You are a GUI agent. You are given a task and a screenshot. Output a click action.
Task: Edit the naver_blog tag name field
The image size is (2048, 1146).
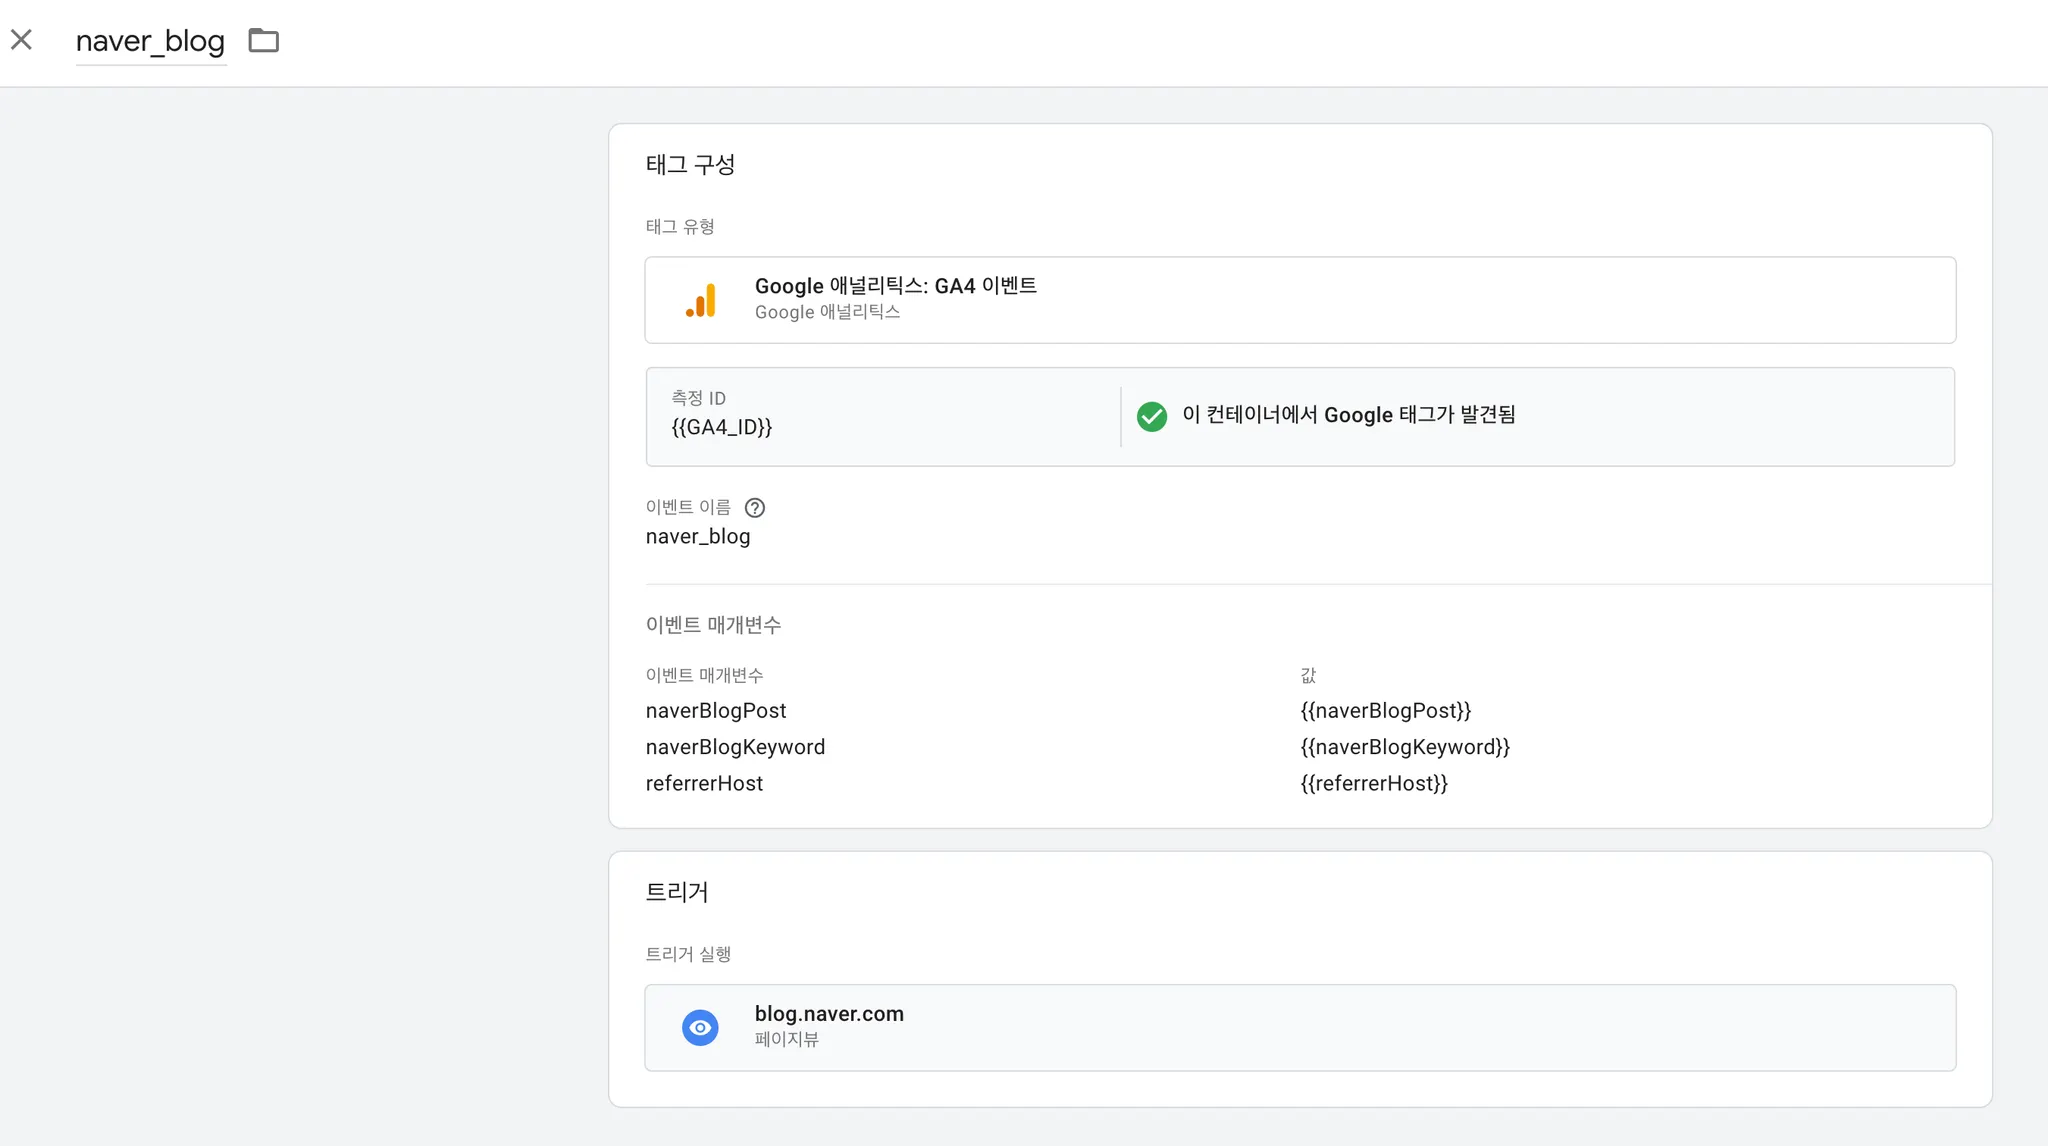(150, 41)
